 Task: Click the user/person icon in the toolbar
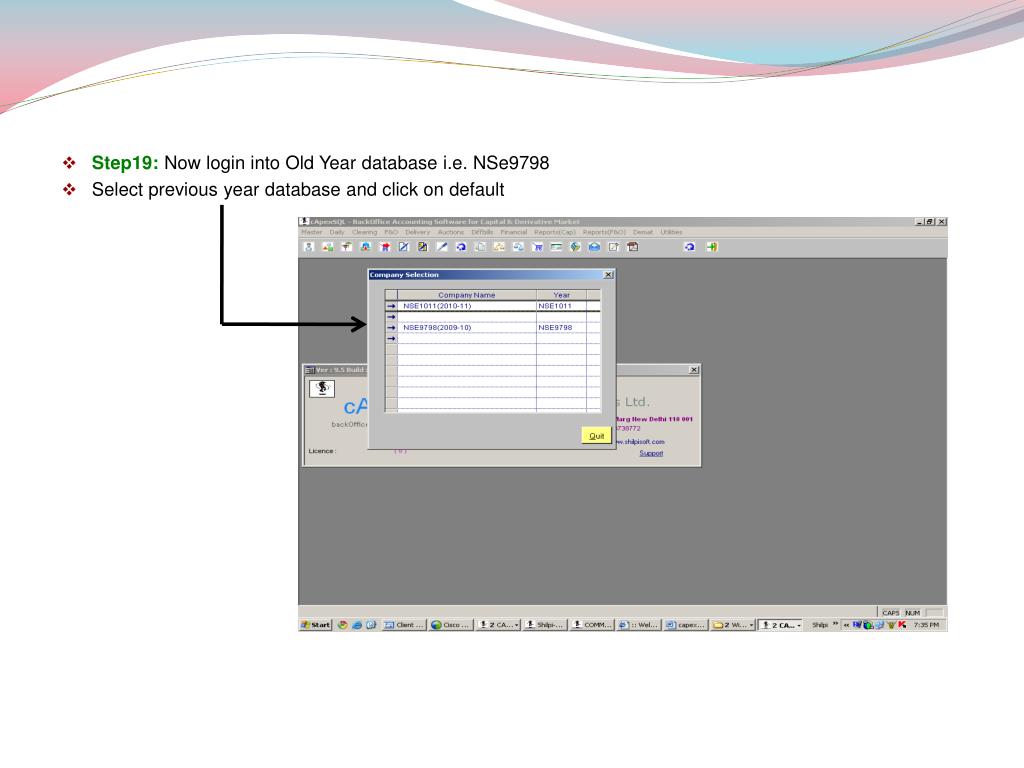(309, 247)
